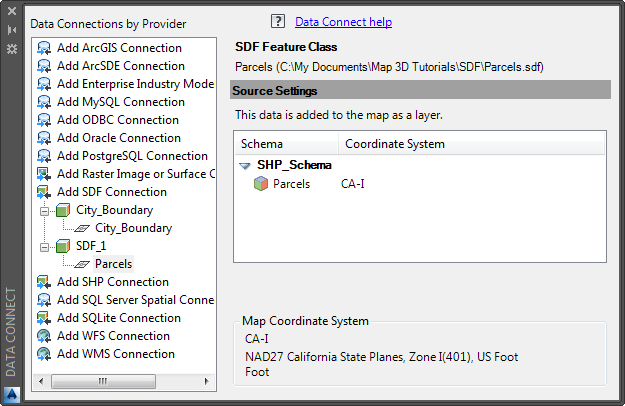Click the Add Raster Image connection icon
Screen dimensions: 625x406
[x=44, y=174]
